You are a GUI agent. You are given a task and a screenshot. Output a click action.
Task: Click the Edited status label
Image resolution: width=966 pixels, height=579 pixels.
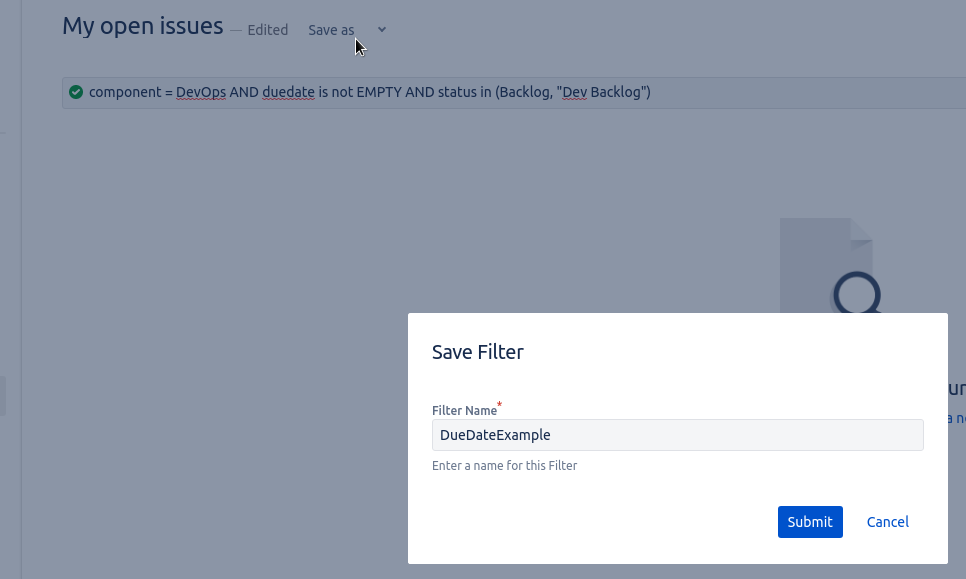click(x=267, y=30)
